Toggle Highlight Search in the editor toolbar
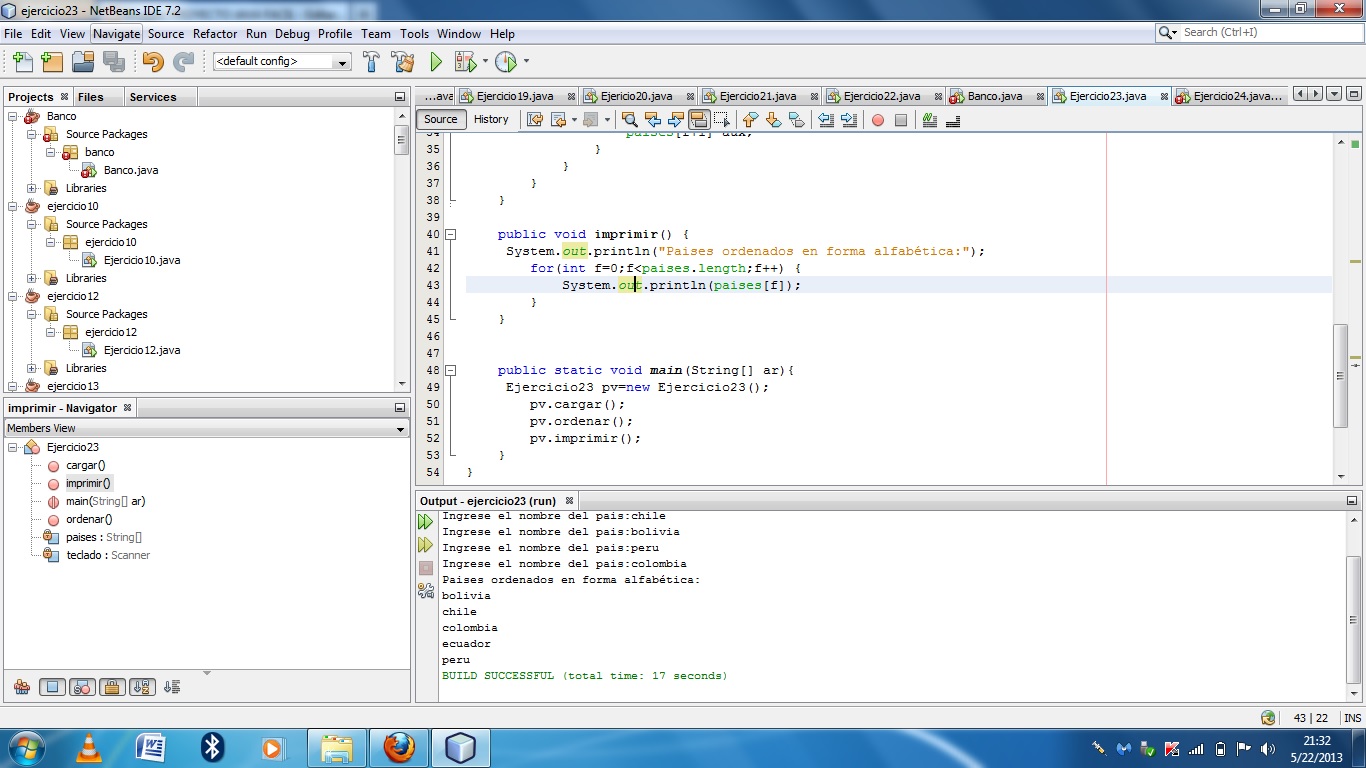Viewport: 1366px width, 768px height. 700,120
